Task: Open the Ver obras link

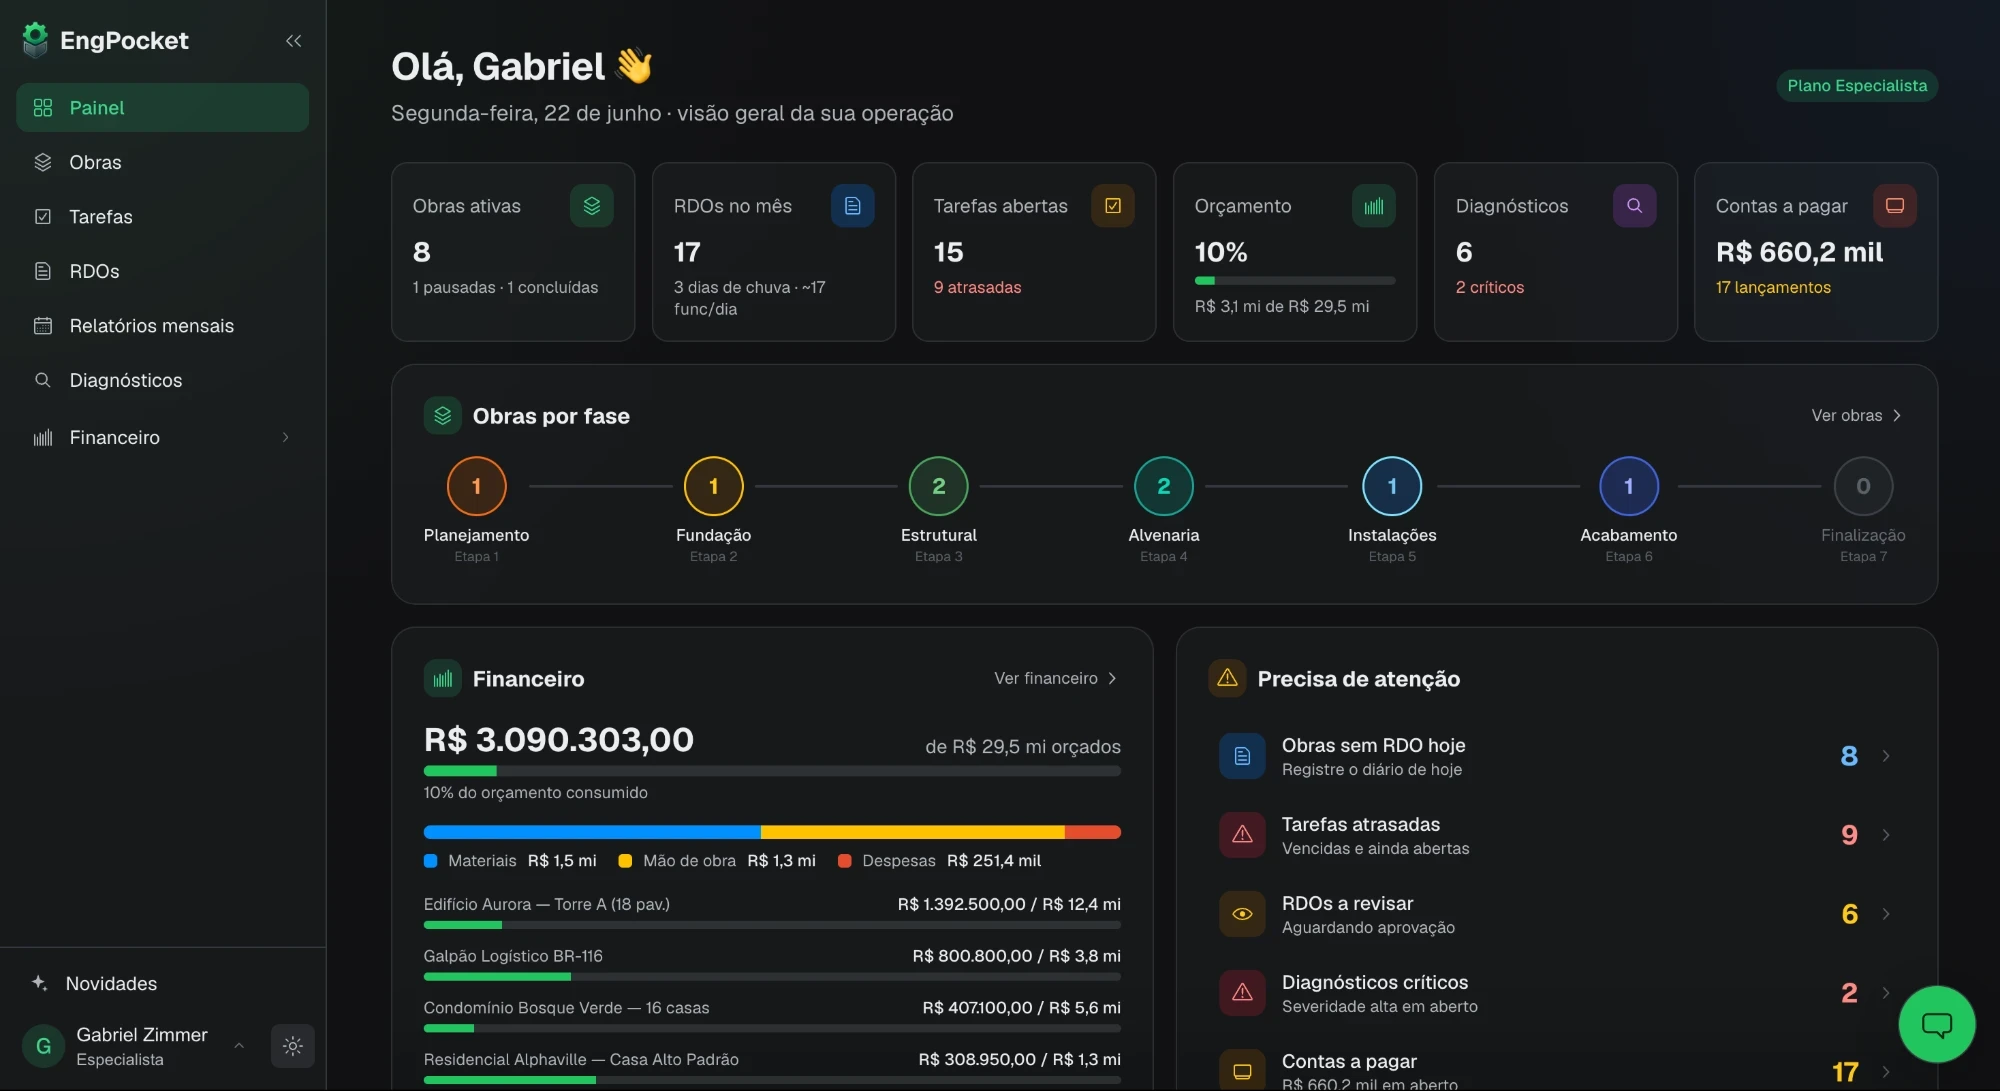Action: [1857, 415]
